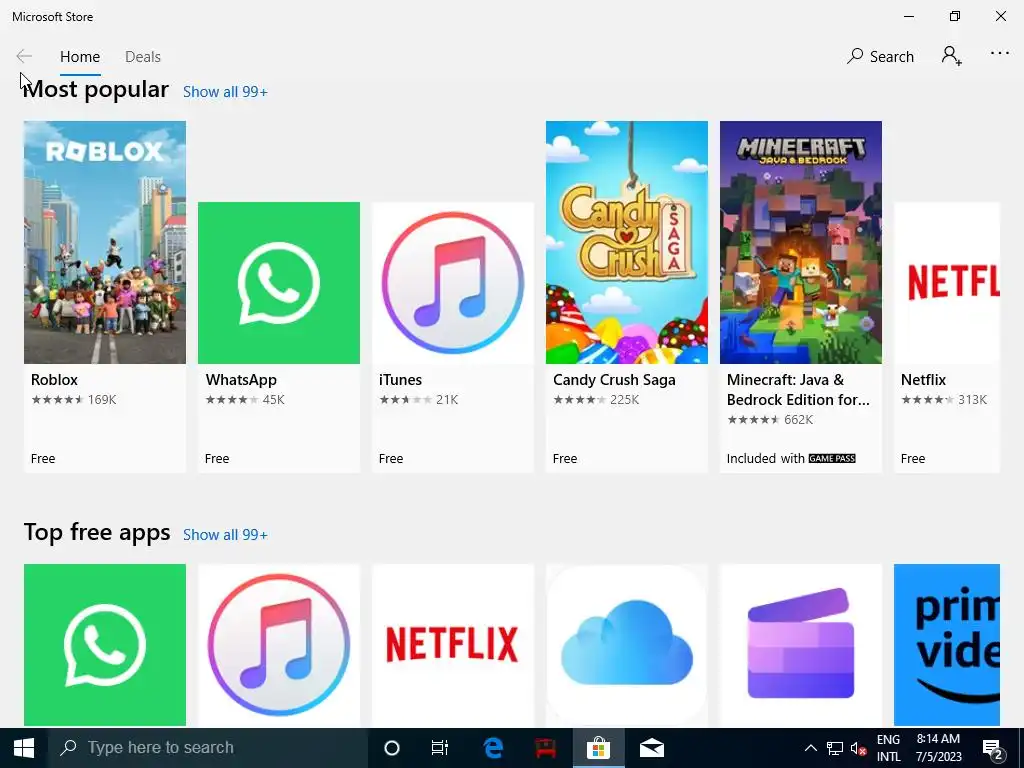Screen dimensions: 1024x768
Task: Click Candy Crush 225K rating
Action: tap(596, 400)
